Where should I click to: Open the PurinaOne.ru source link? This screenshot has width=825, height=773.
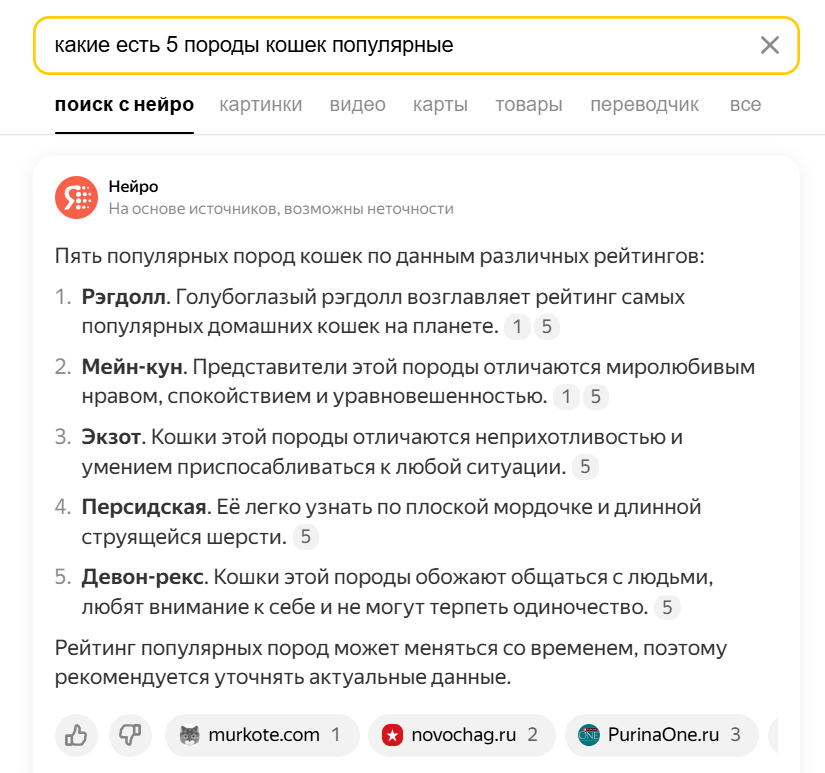click(x=663, y=736)
